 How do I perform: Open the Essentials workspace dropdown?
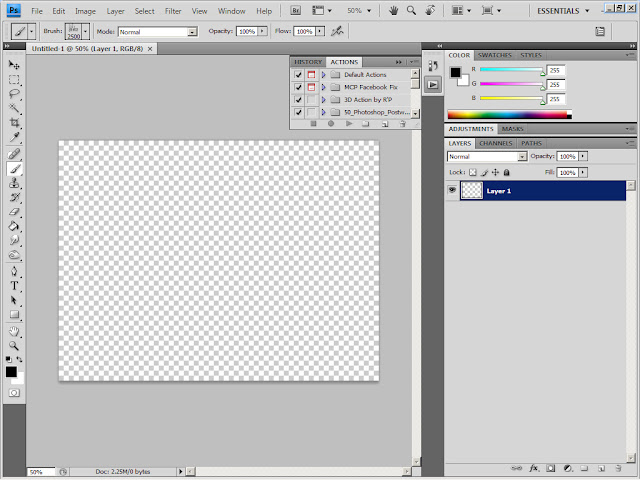click(563, 11)
